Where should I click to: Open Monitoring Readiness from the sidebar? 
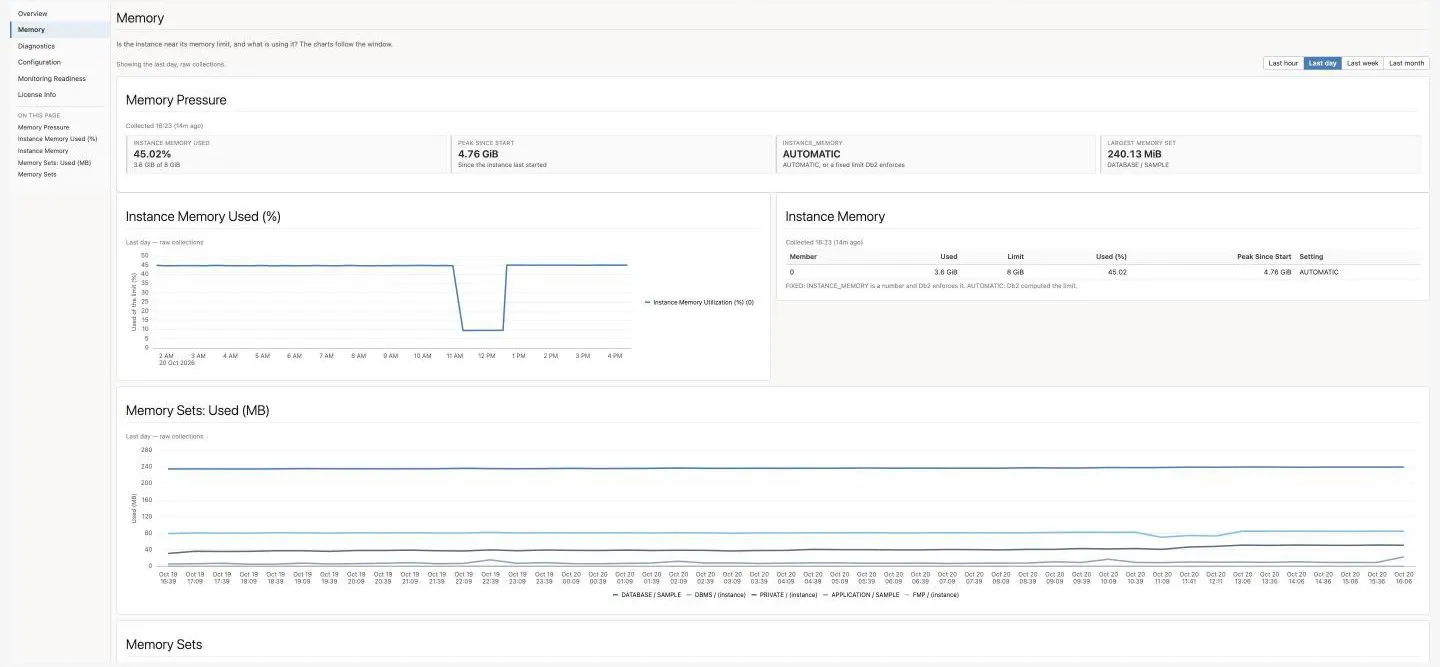click(x=52, y=78)
